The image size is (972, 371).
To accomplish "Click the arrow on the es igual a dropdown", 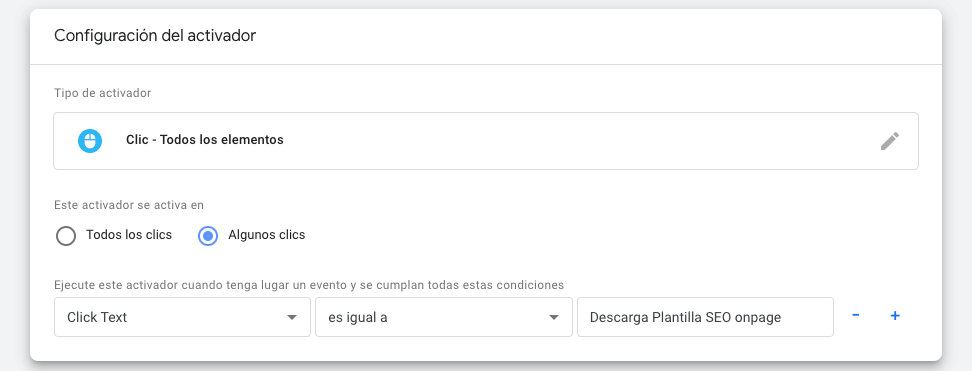I will [554, 318].
